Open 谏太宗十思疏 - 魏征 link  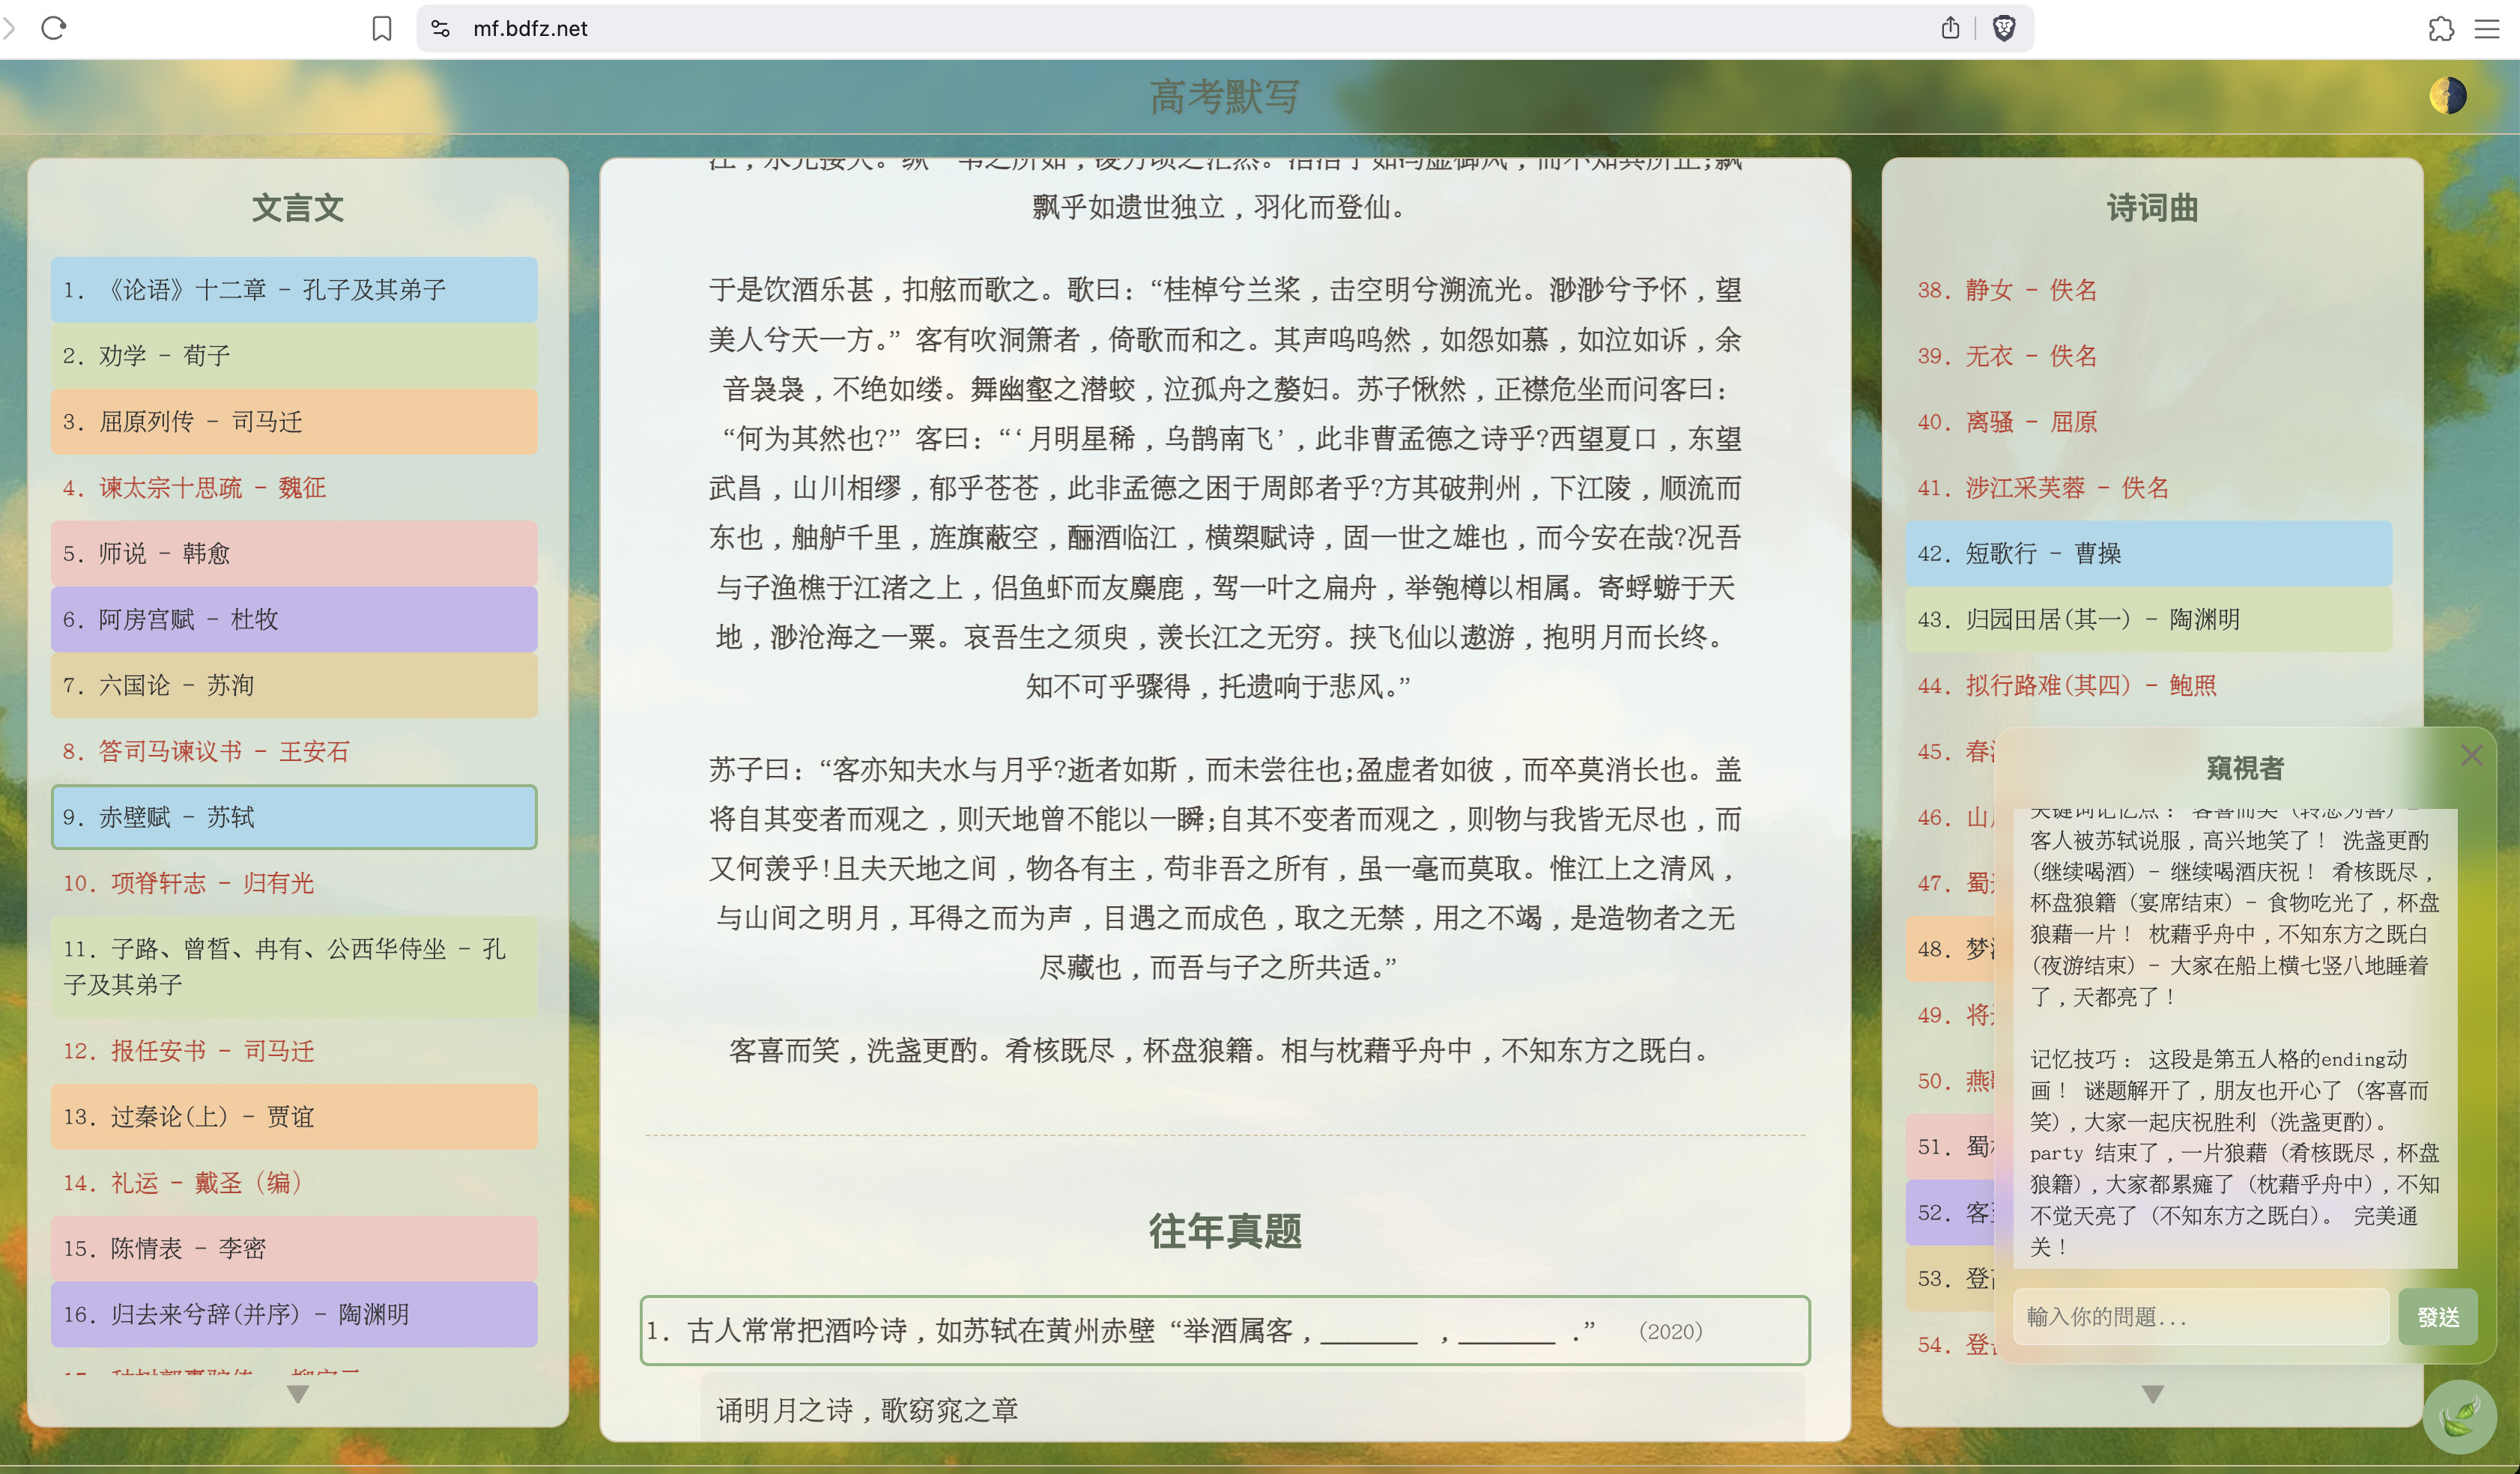[x=195, y=488]
